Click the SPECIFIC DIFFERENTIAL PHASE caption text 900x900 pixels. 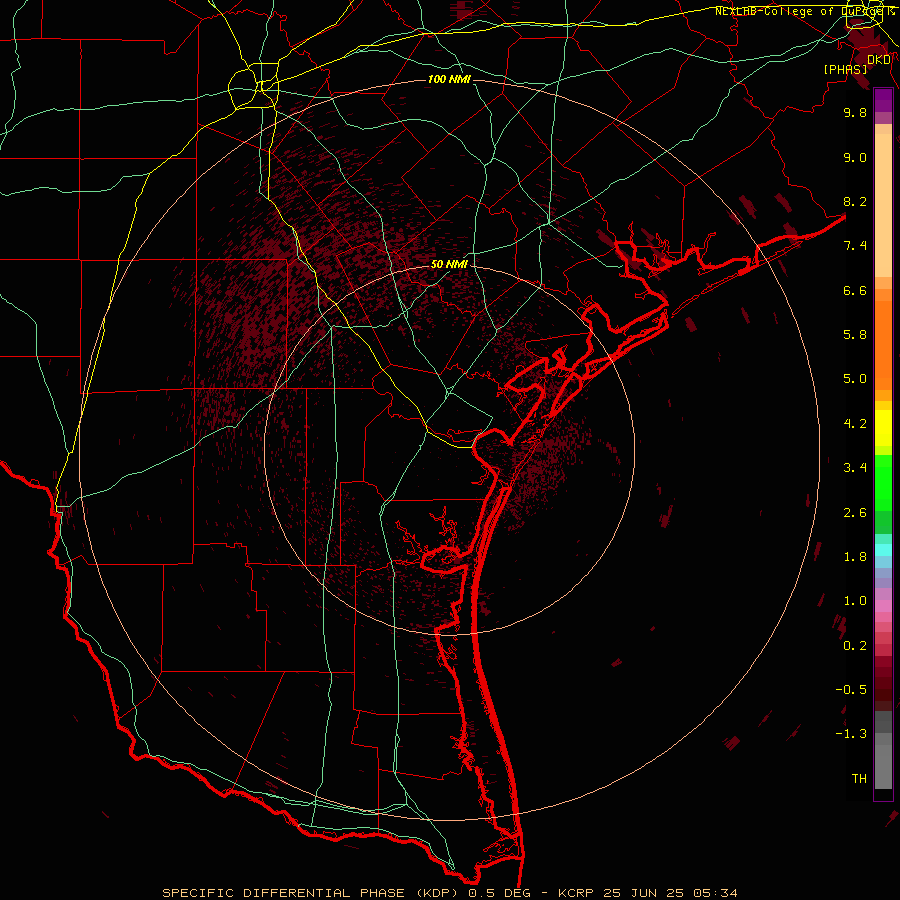(x=283, y=893)
